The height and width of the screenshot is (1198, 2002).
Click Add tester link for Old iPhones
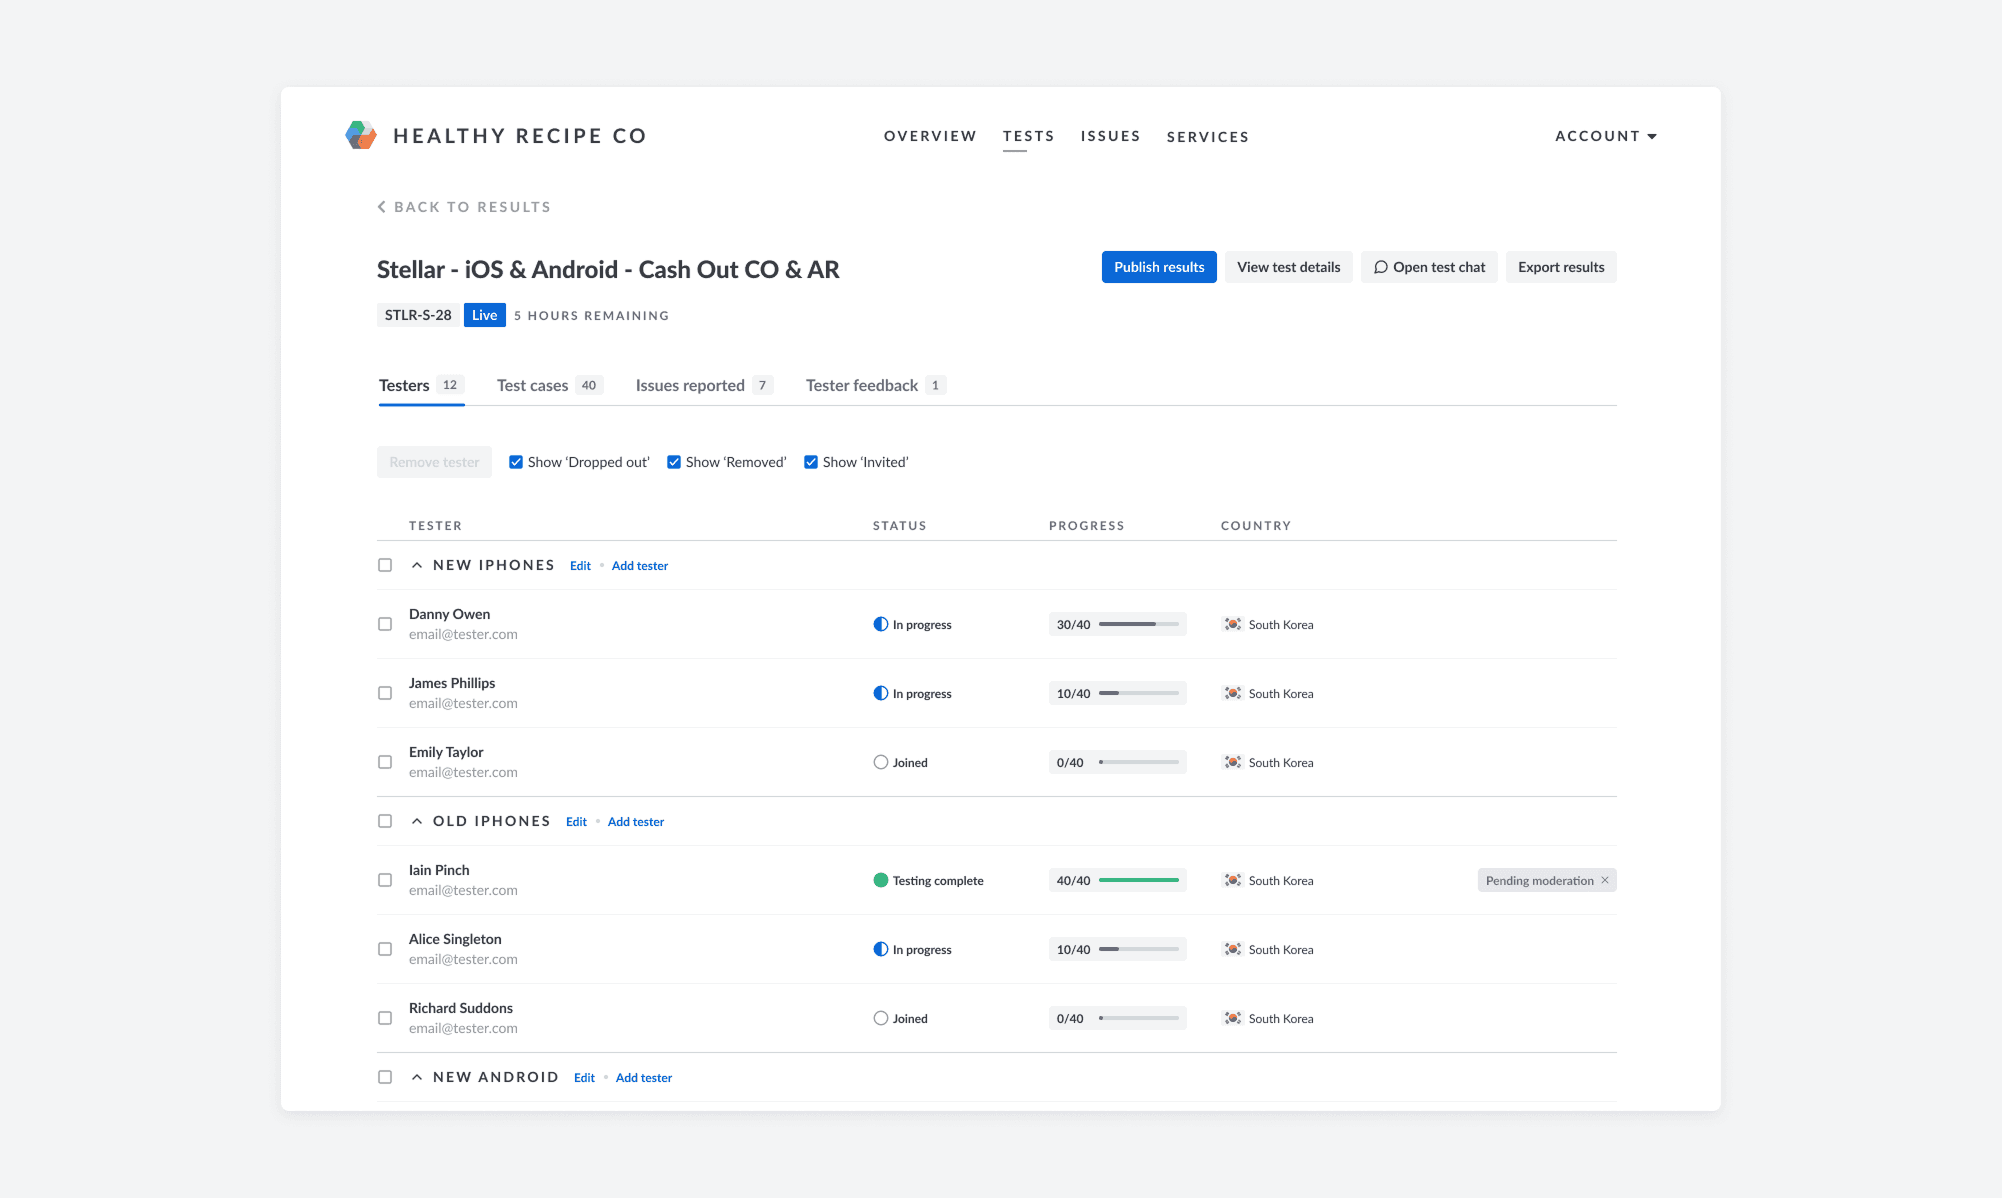[636, 822]
